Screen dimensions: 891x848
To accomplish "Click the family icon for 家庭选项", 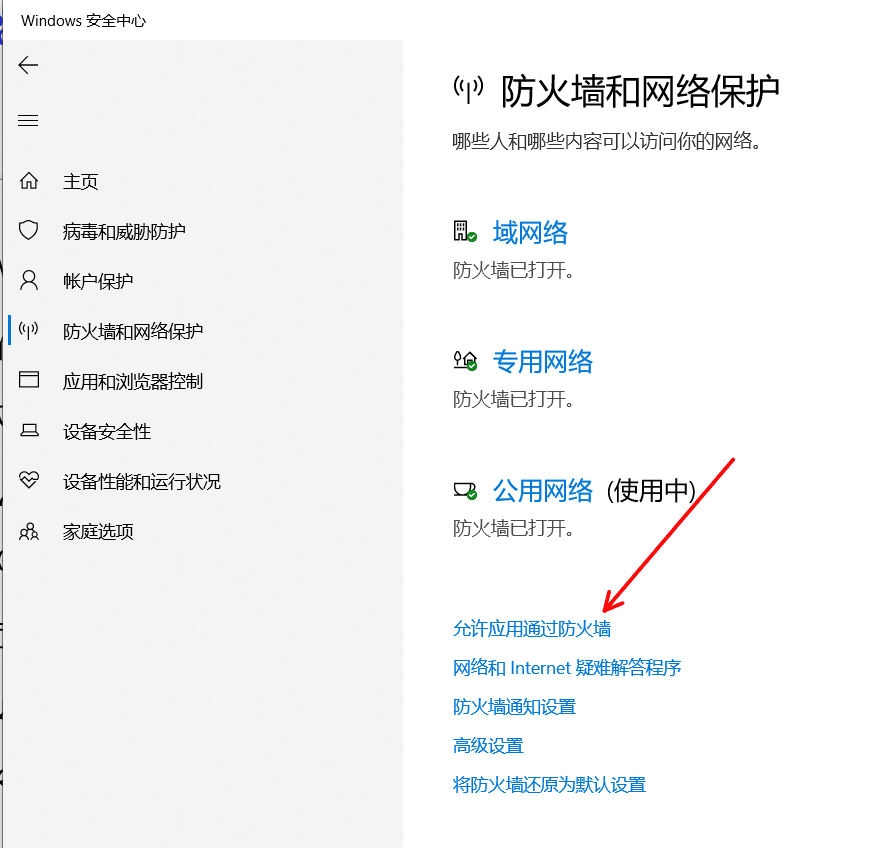I will point(29,531).
